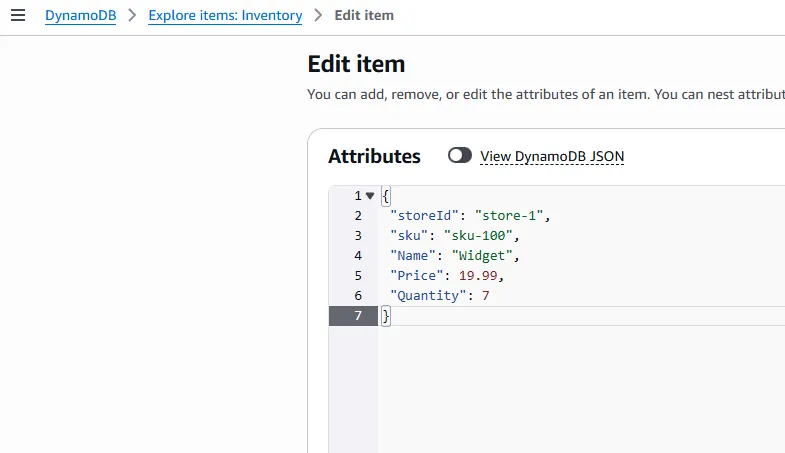Image resolution: width=785 pixels, height=453 pixels.
Task: Select line number 3 in gutter
Action: [x=357, y=236]
